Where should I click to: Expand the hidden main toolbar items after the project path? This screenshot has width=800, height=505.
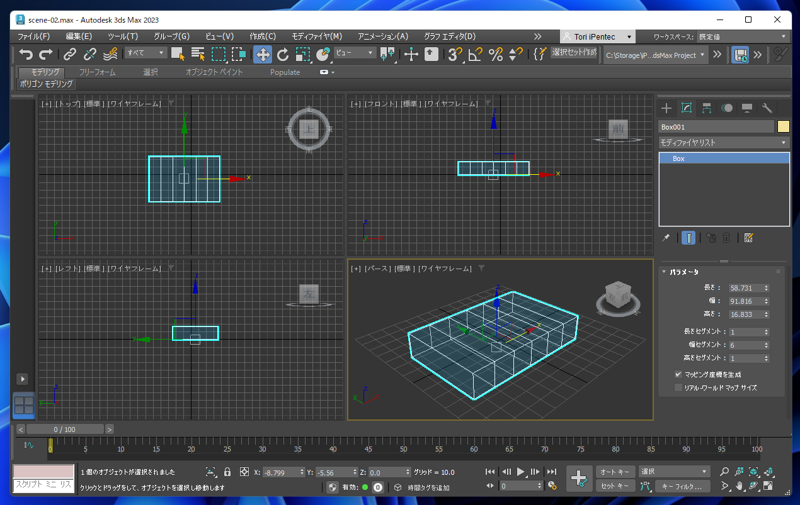tap(717, 55)
